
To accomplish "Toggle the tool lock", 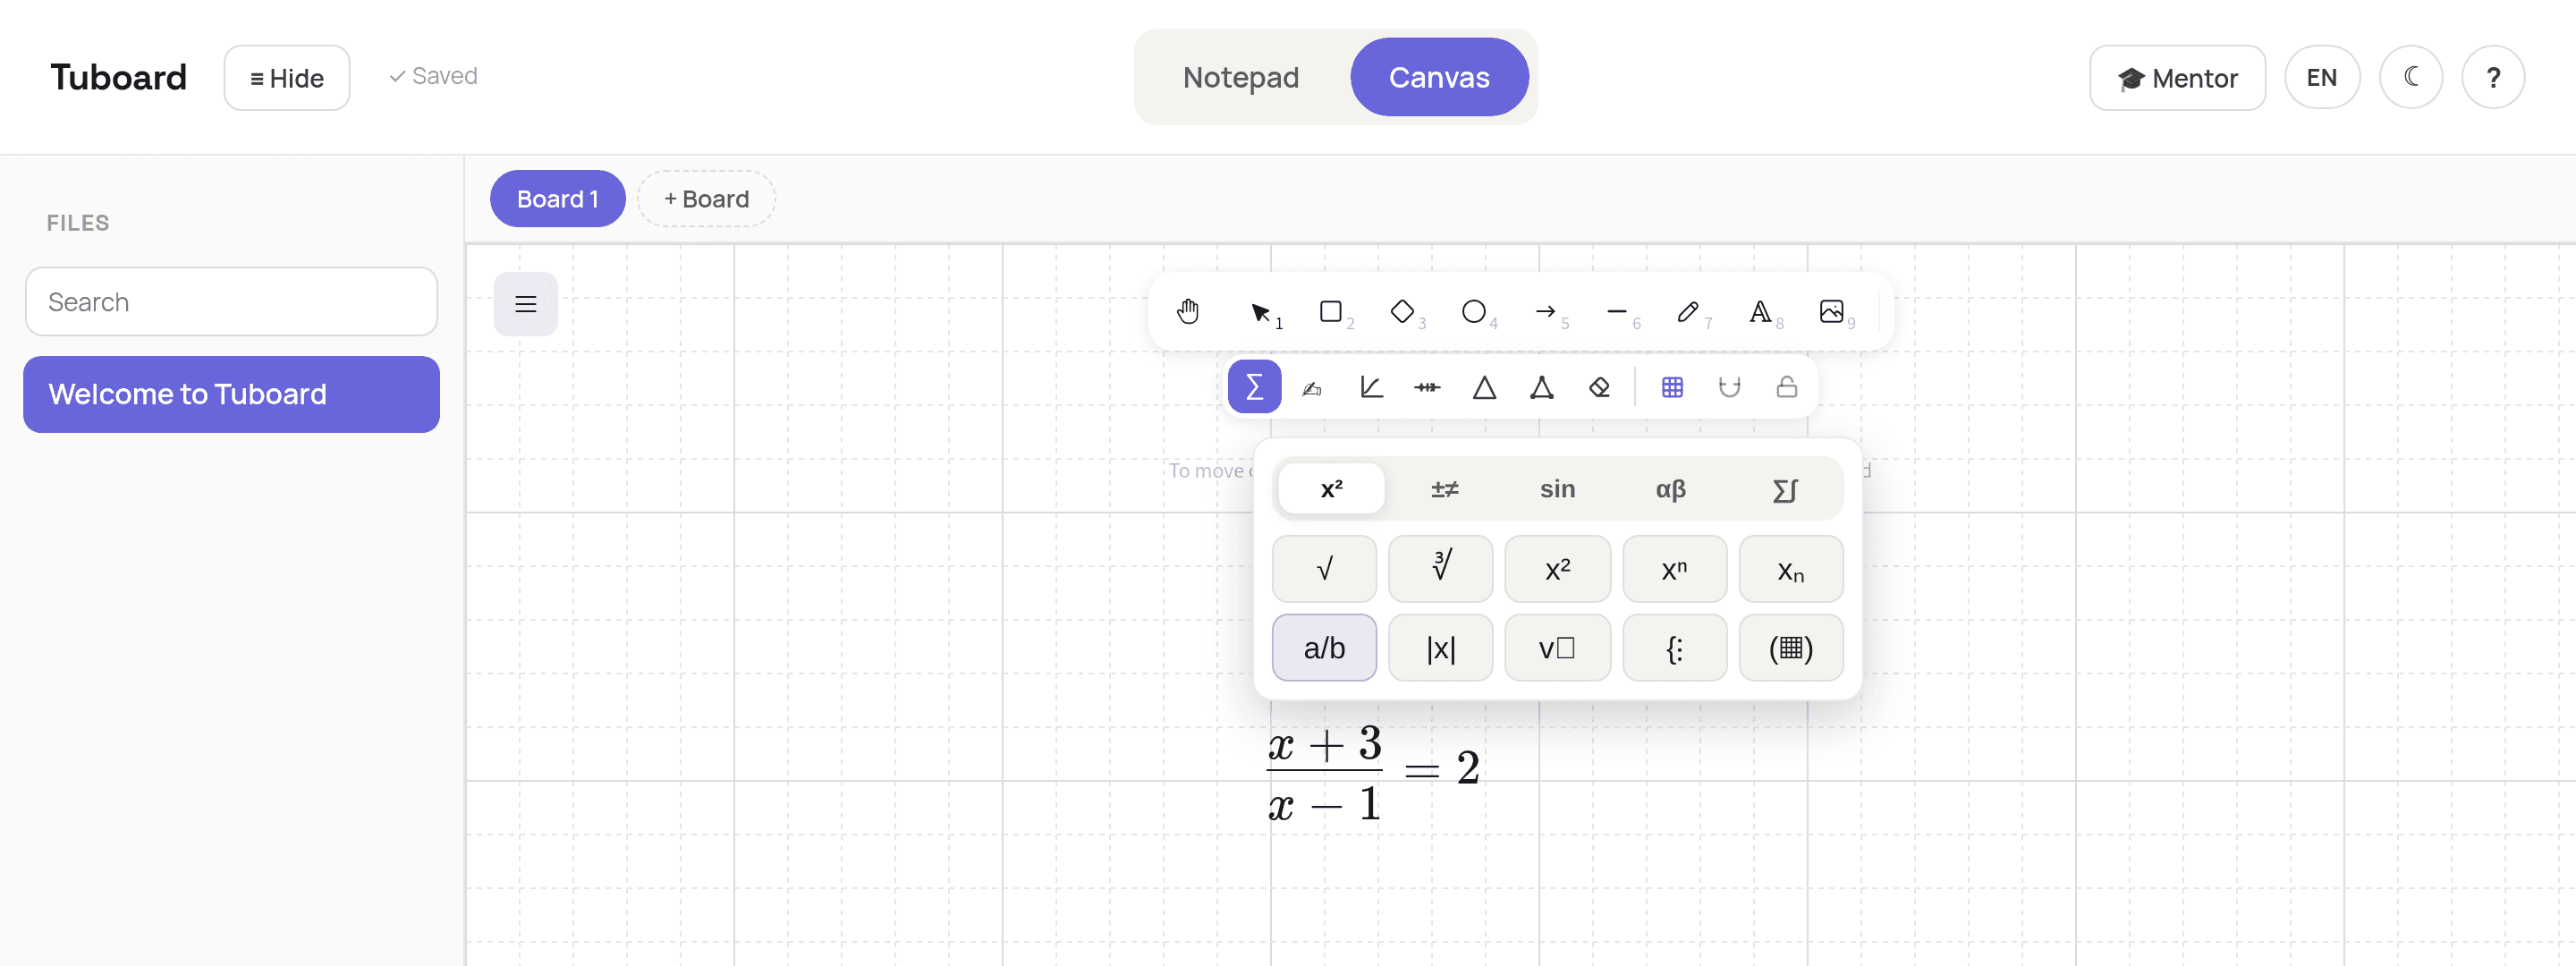I will point(1787,386).
